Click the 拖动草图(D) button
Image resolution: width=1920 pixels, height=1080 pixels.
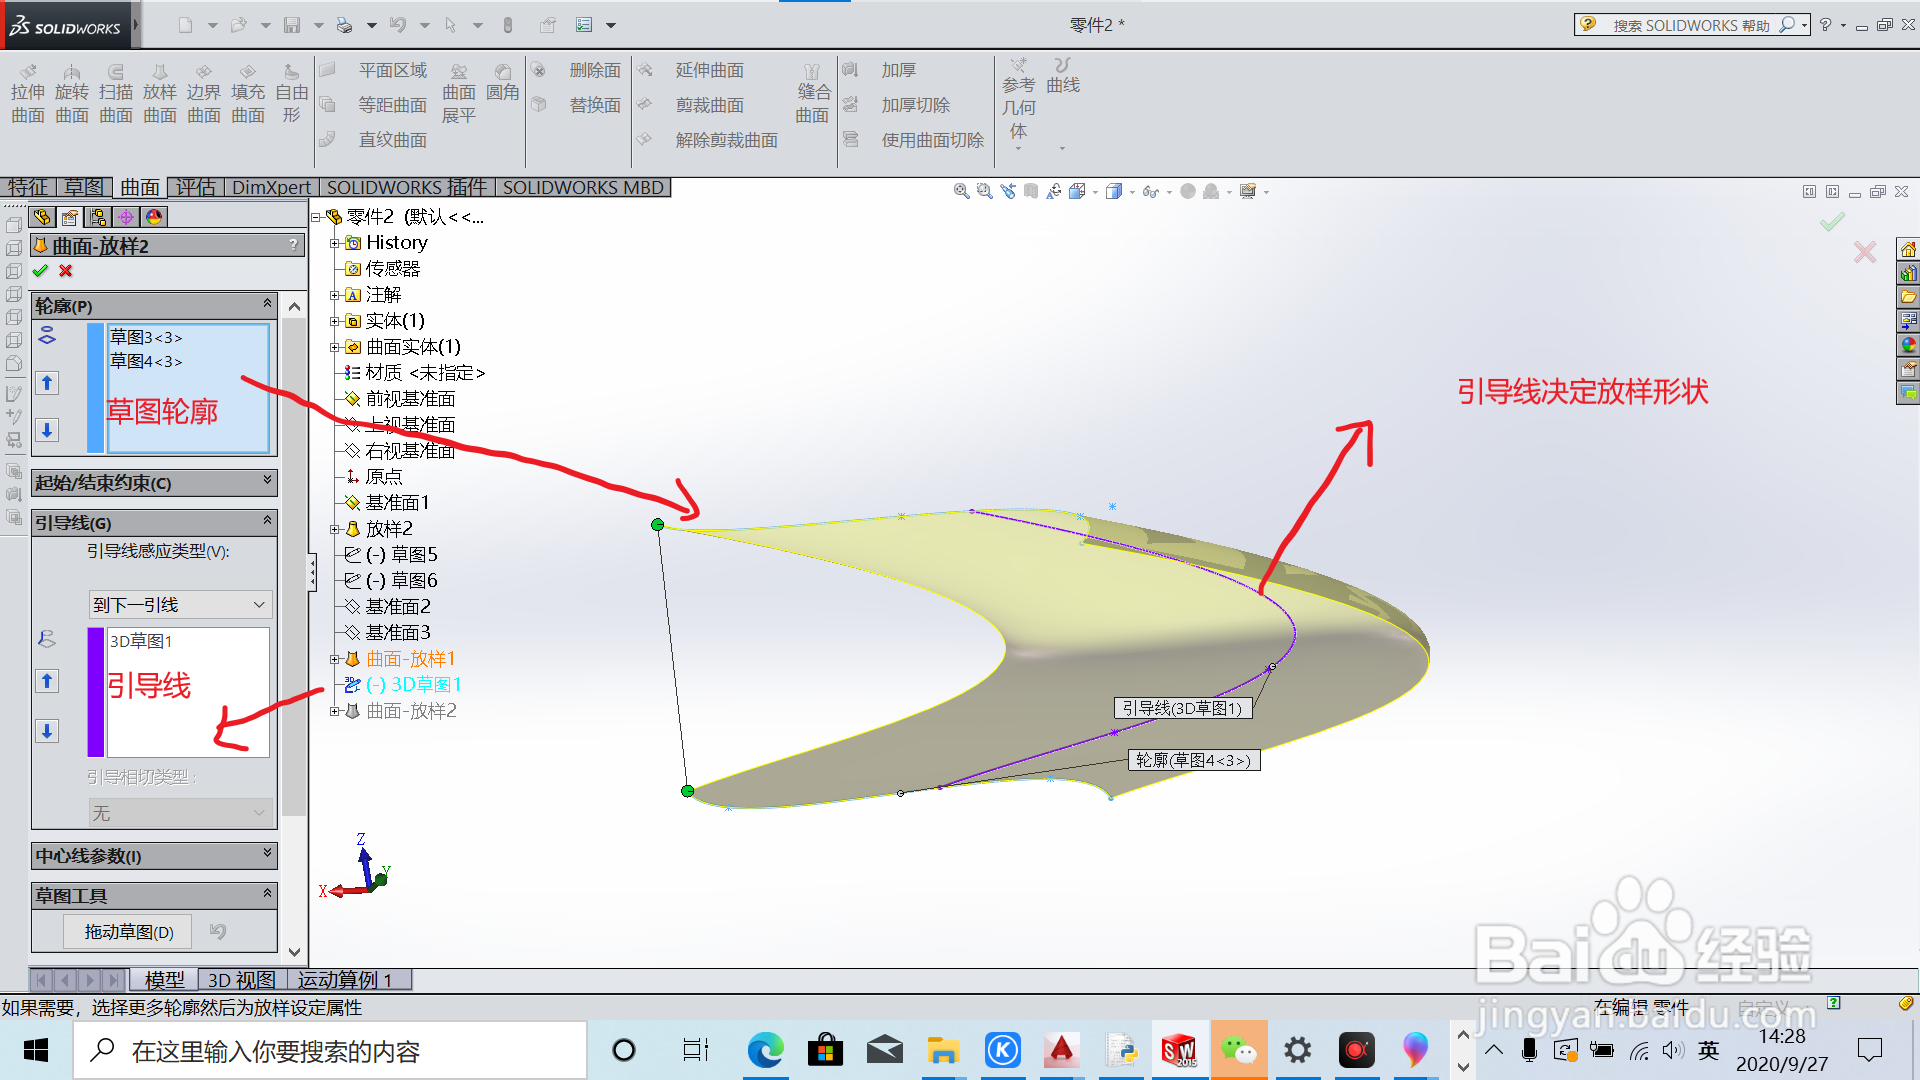pos(129,932)
